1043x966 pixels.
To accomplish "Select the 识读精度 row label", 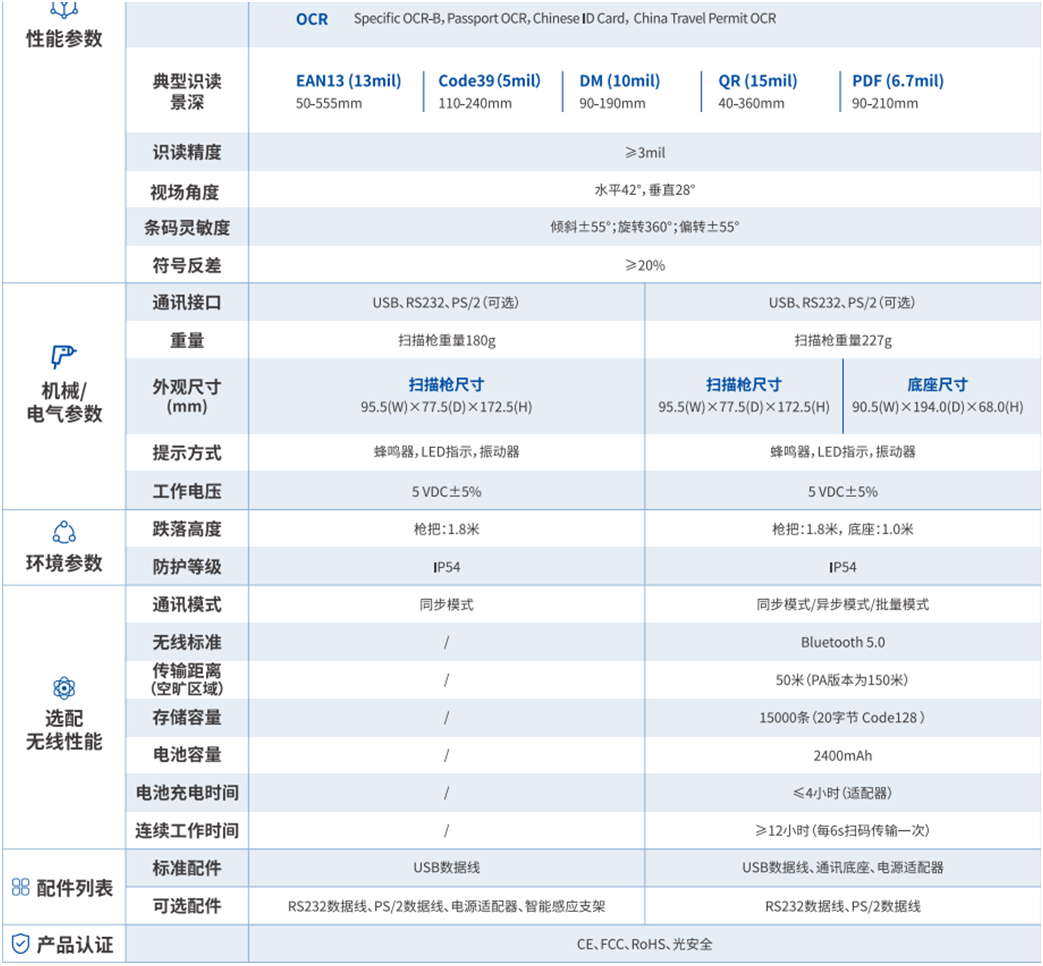I will coord(186,153).
